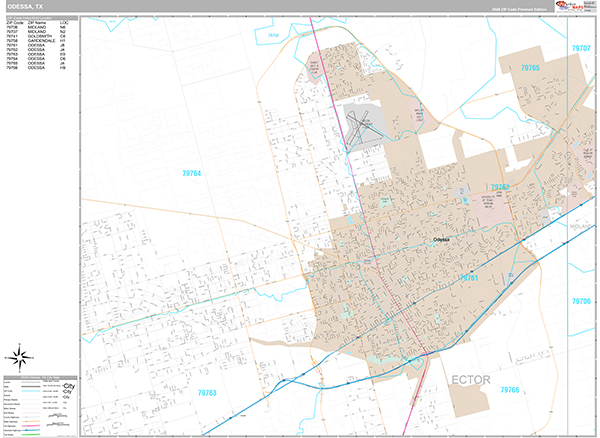Click the ZIP Code column header
This screenshot has width=600, height=438.
(x=14, y=21)
